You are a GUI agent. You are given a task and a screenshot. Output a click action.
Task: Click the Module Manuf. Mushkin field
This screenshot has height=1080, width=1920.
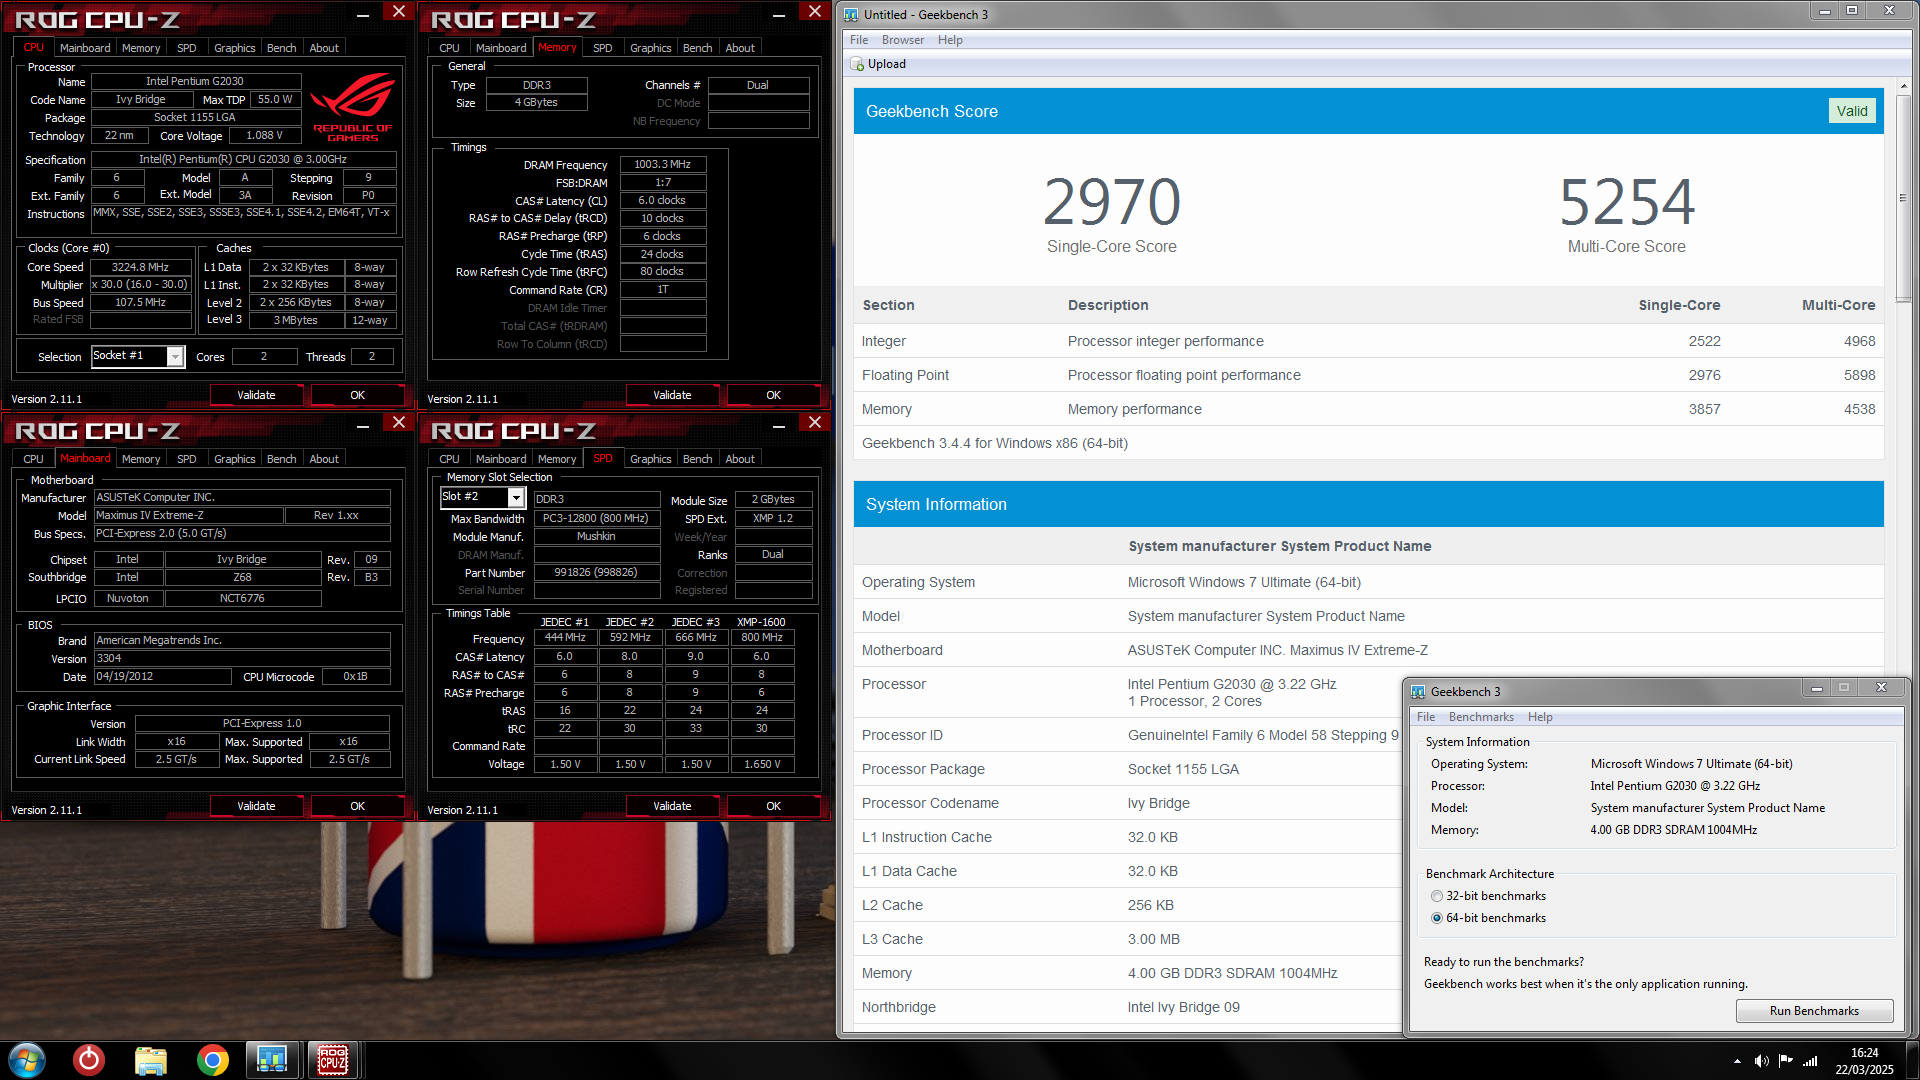pos(596,537)
